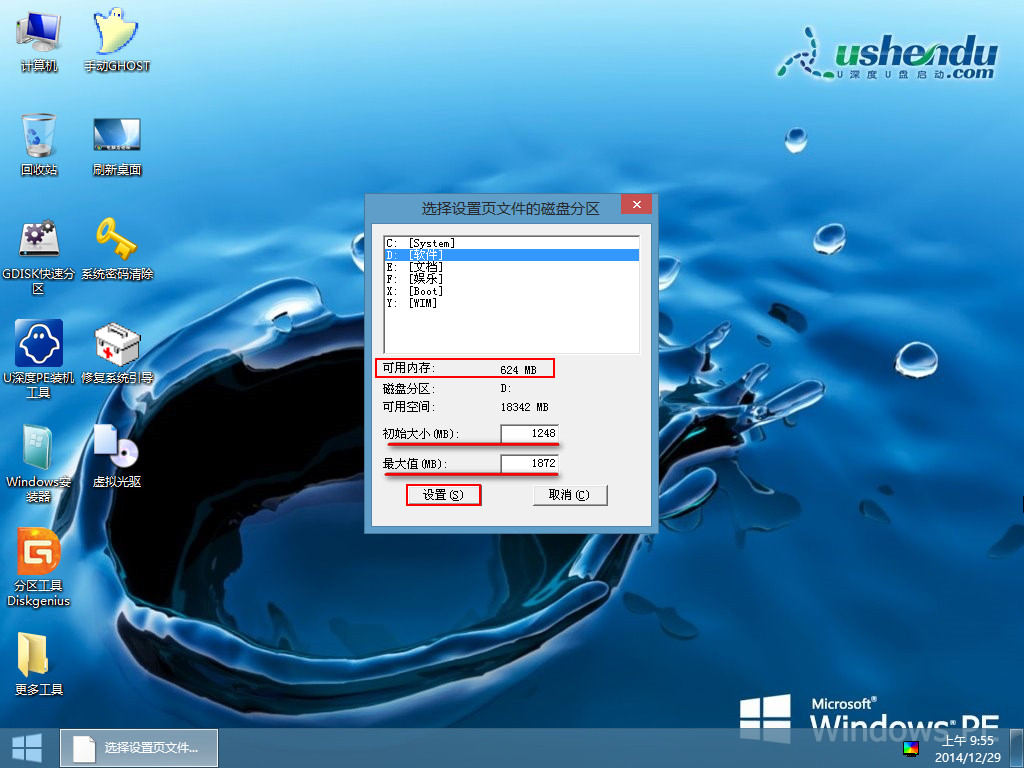
Task: Select the 选择设置页文件 taskbar window button
Action: (x=139, y=748)
